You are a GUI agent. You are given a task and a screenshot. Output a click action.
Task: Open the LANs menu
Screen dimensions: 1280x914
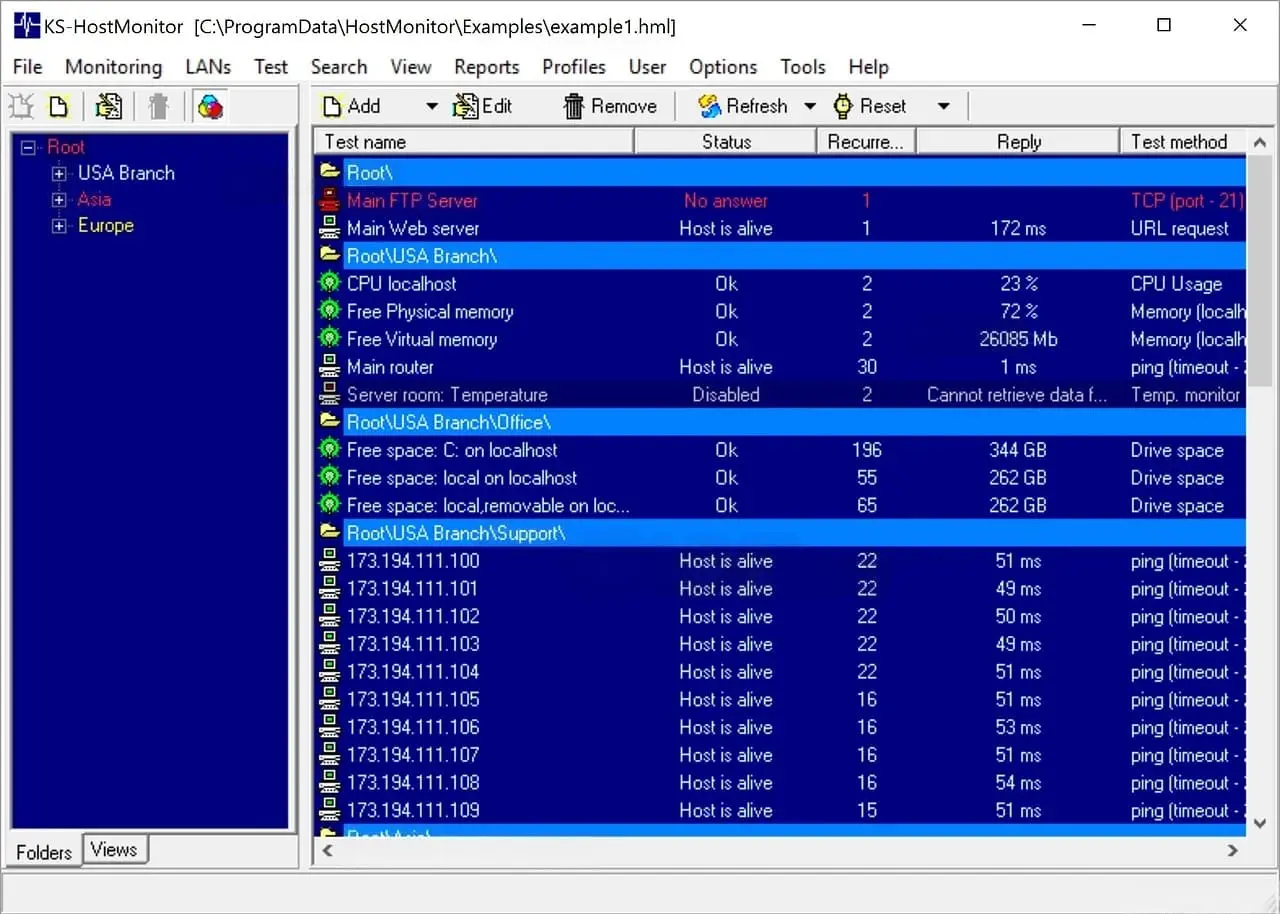tap(208, 67)
